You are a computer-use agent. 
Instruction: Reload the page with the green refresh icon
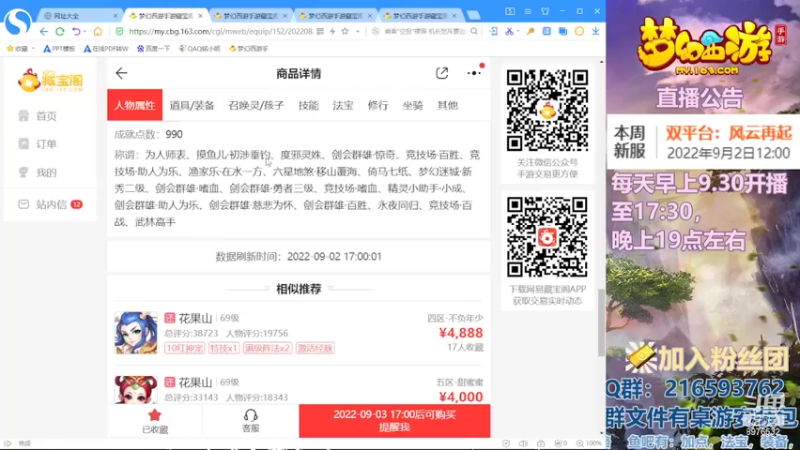(60, 32)
